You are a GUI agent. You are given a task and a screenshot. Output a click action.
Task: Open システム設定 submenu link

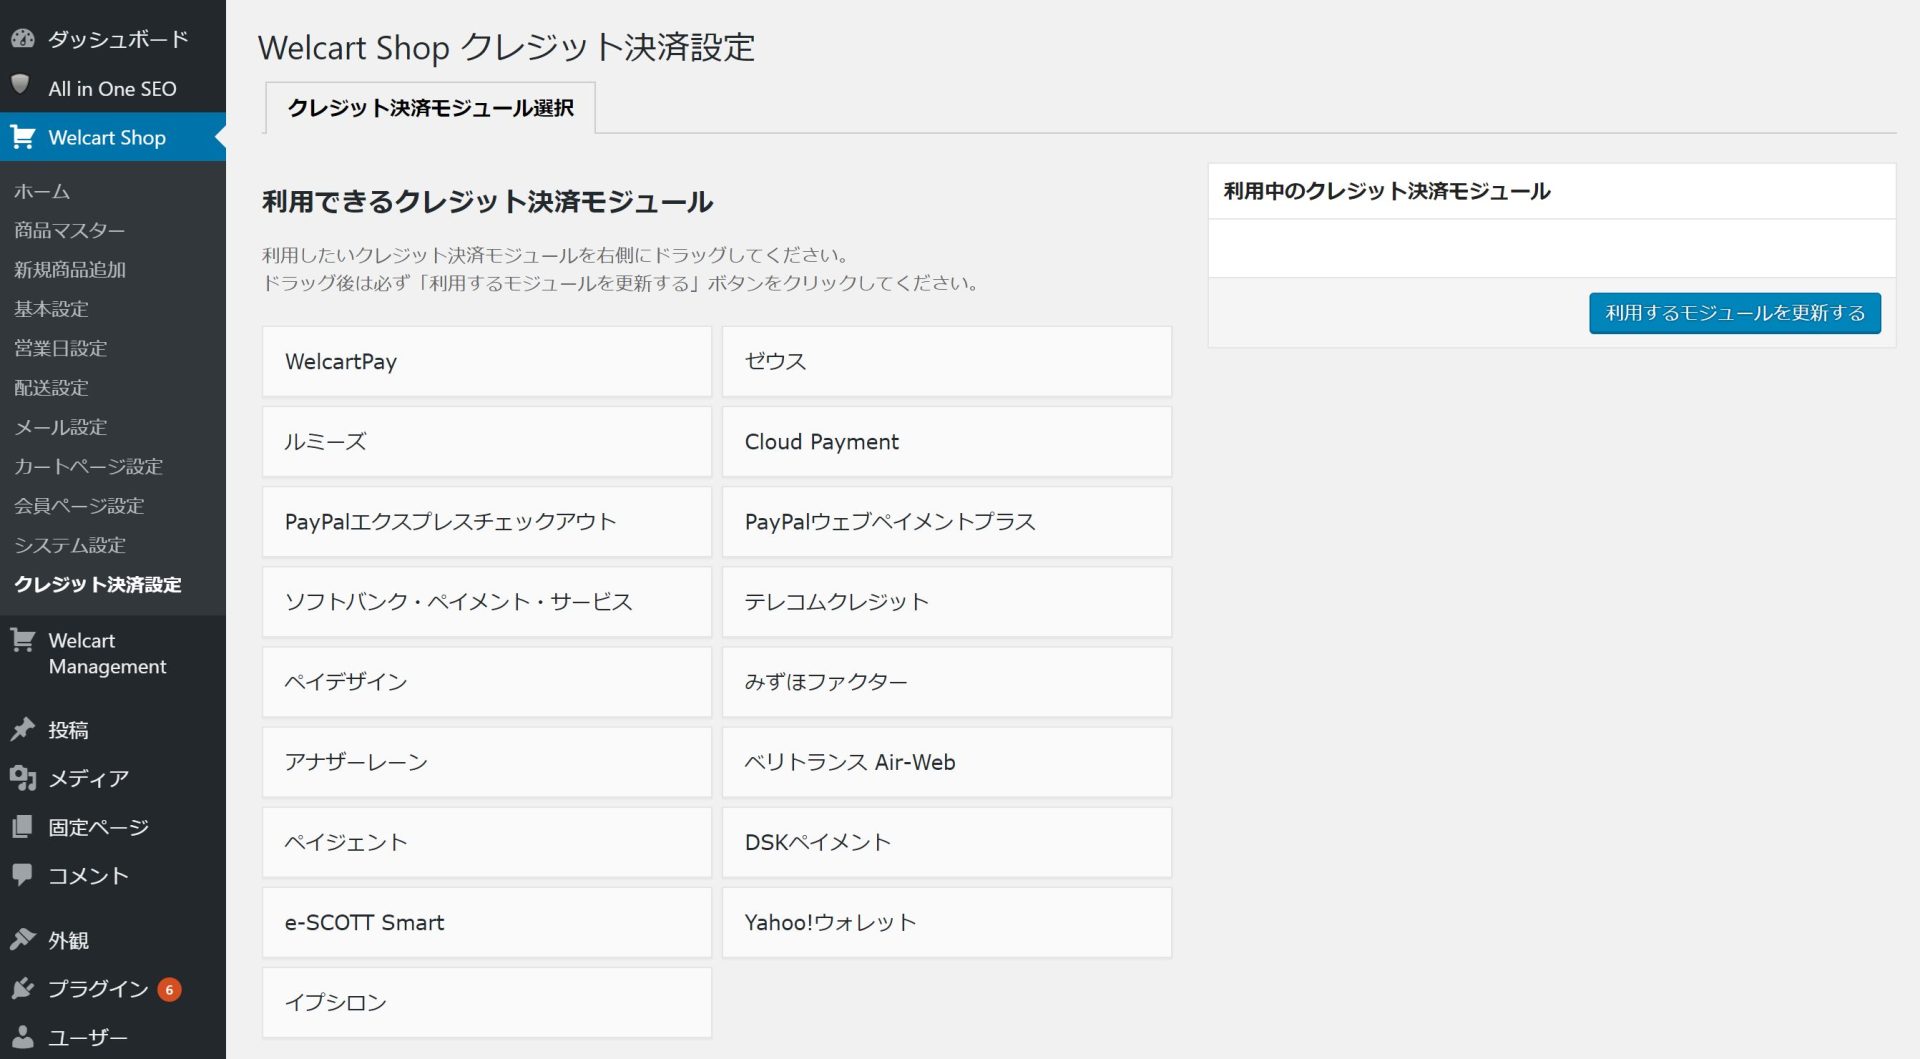tap(69, 545)
